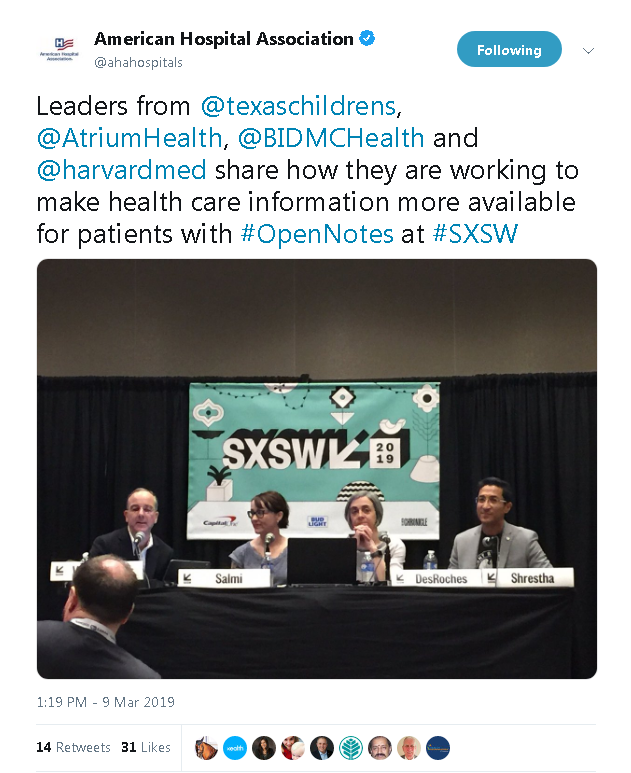Click the blue verified badge
The image size is (631, 773).
(x=367, y=38)
